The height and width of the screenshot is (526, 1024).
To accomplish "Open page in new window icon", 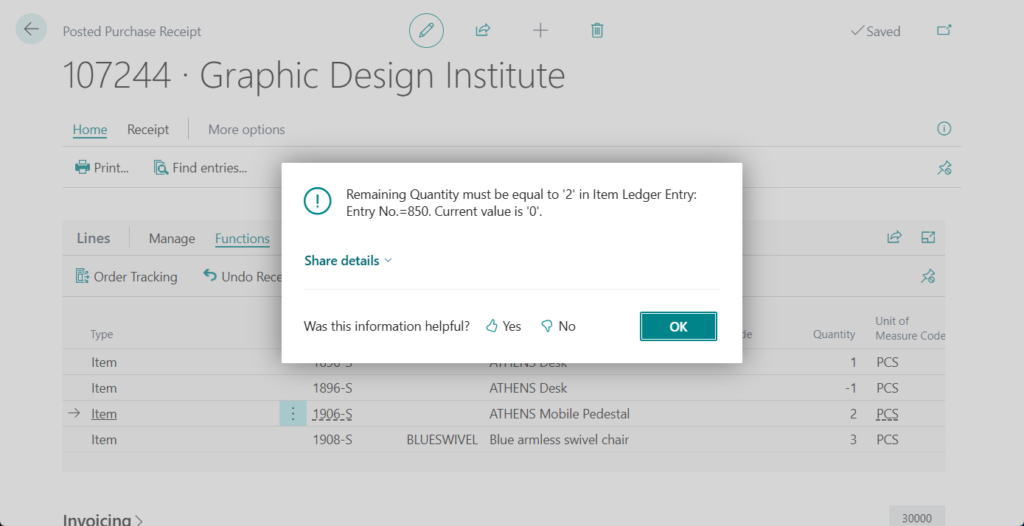I will pyautogui.click(x=943, y=31).
